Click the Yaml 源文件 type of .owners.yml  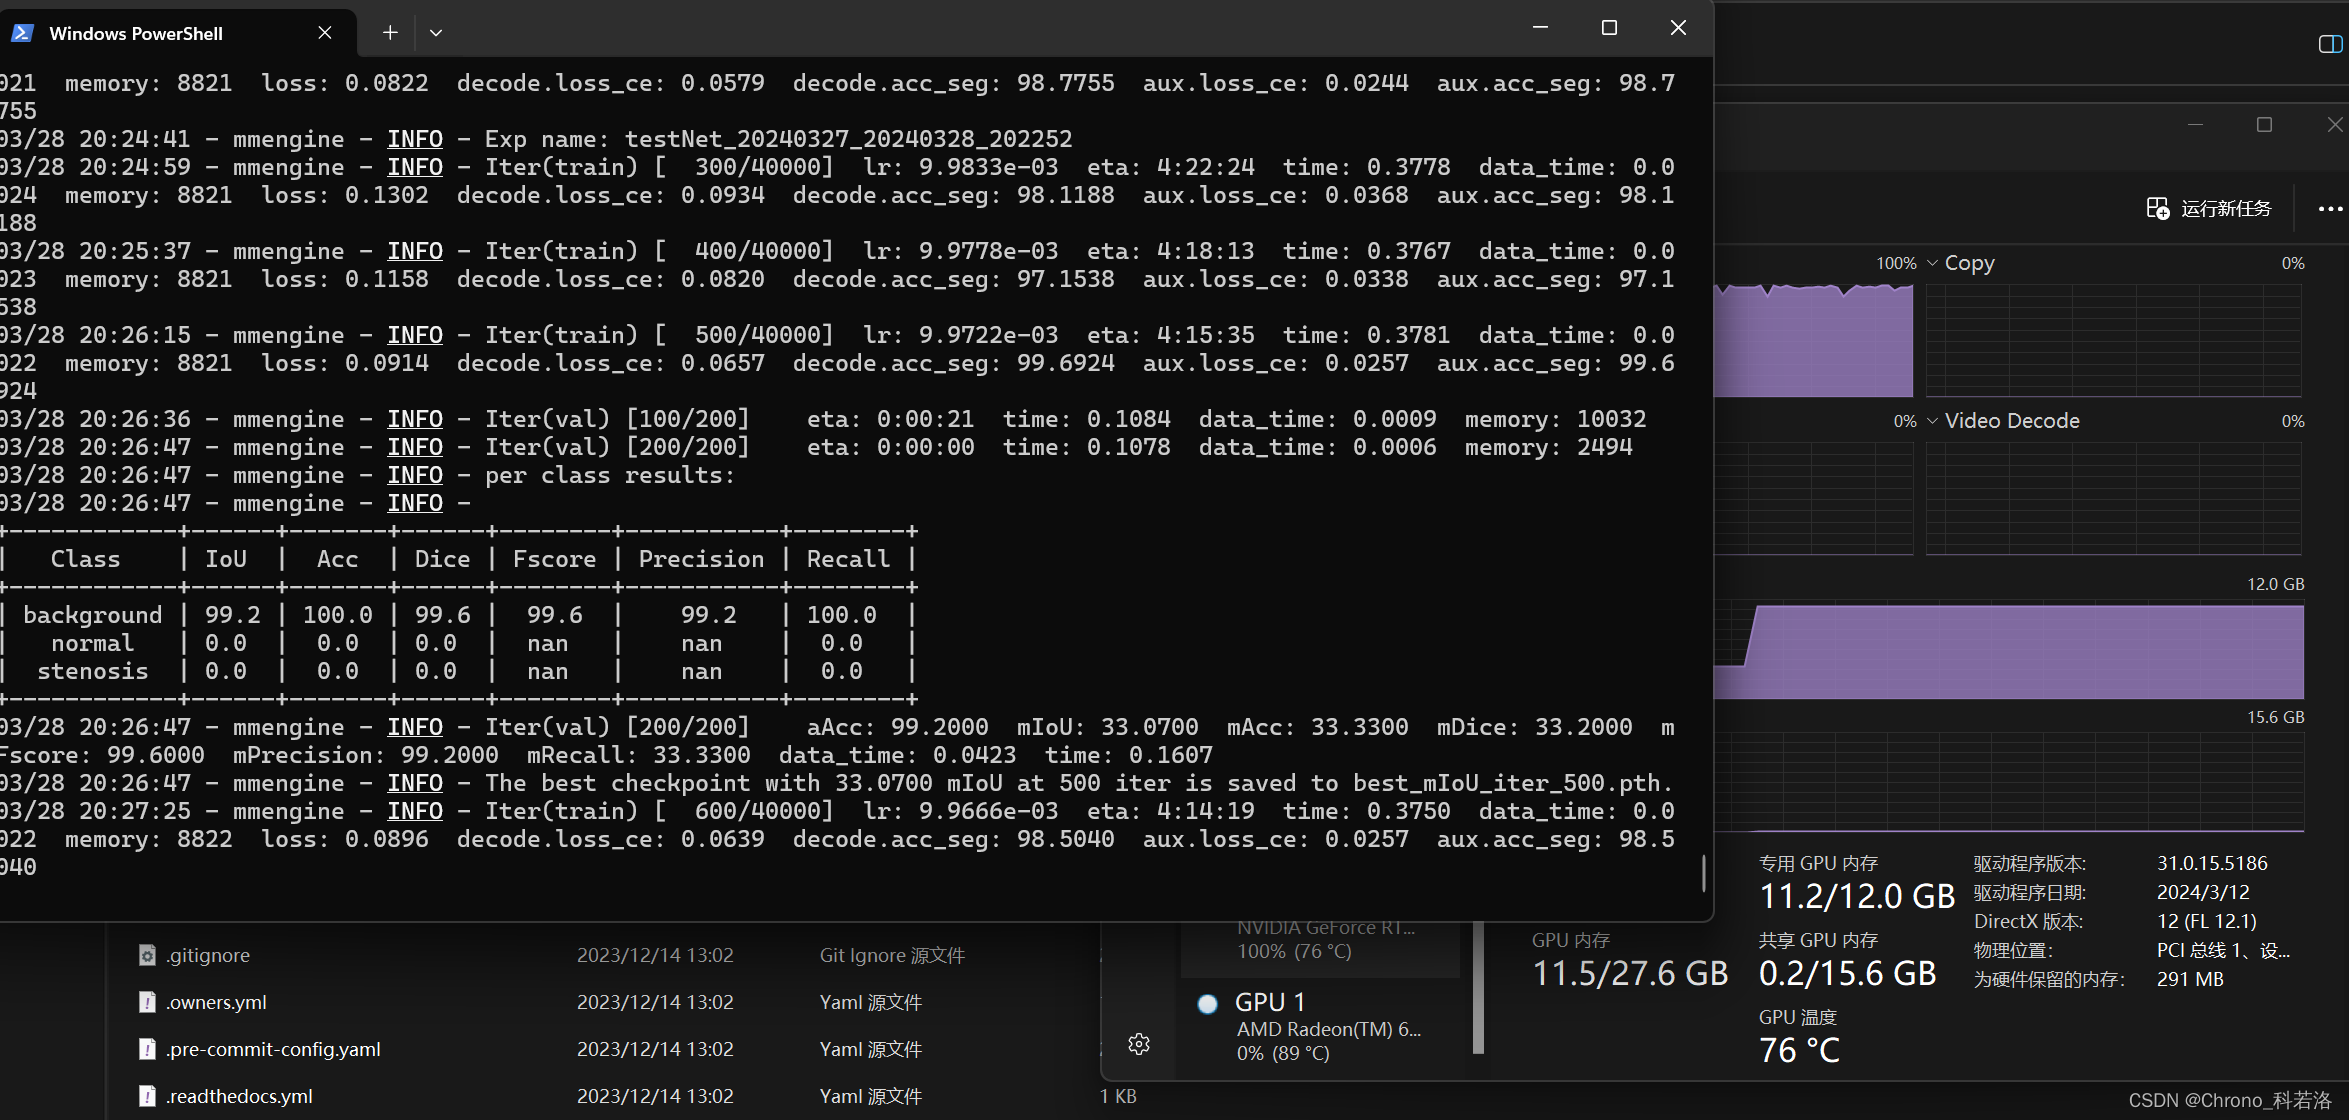pyautogui.click(x=870, y=1002)
